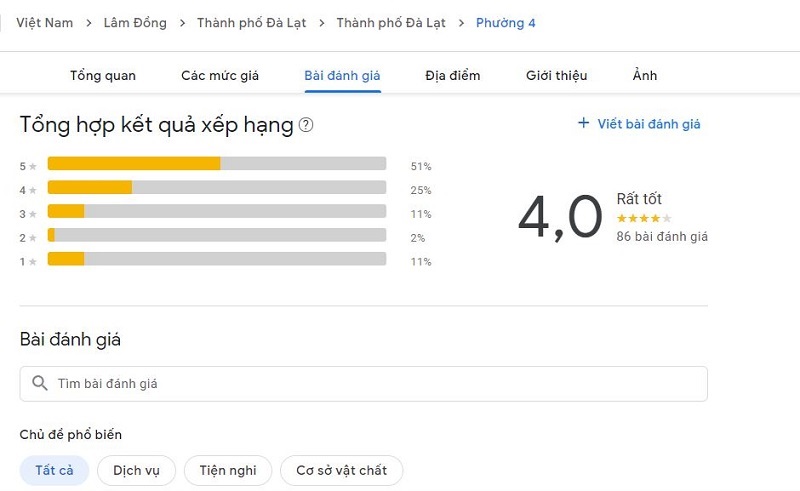The height and width of the screenshot is (491, 800).
Task: Click the 5-star rating bar at 51%
Action: click(217, 163)
